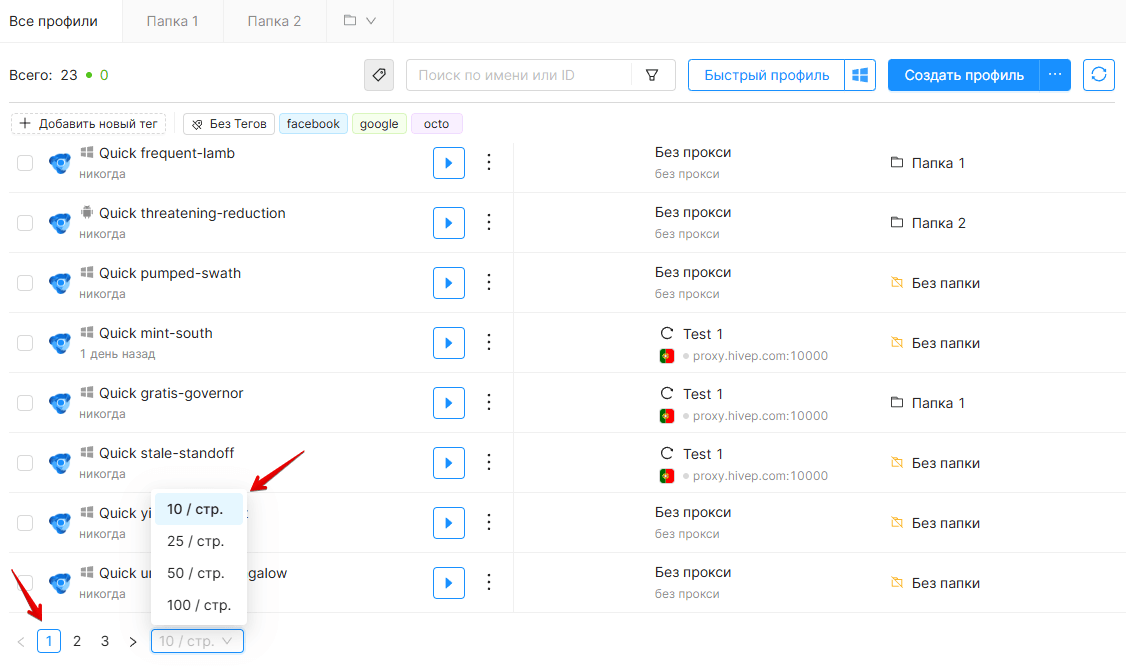
Task: Open three-dot menu for Quick frequent-lamb
Action: pos(489,162)
